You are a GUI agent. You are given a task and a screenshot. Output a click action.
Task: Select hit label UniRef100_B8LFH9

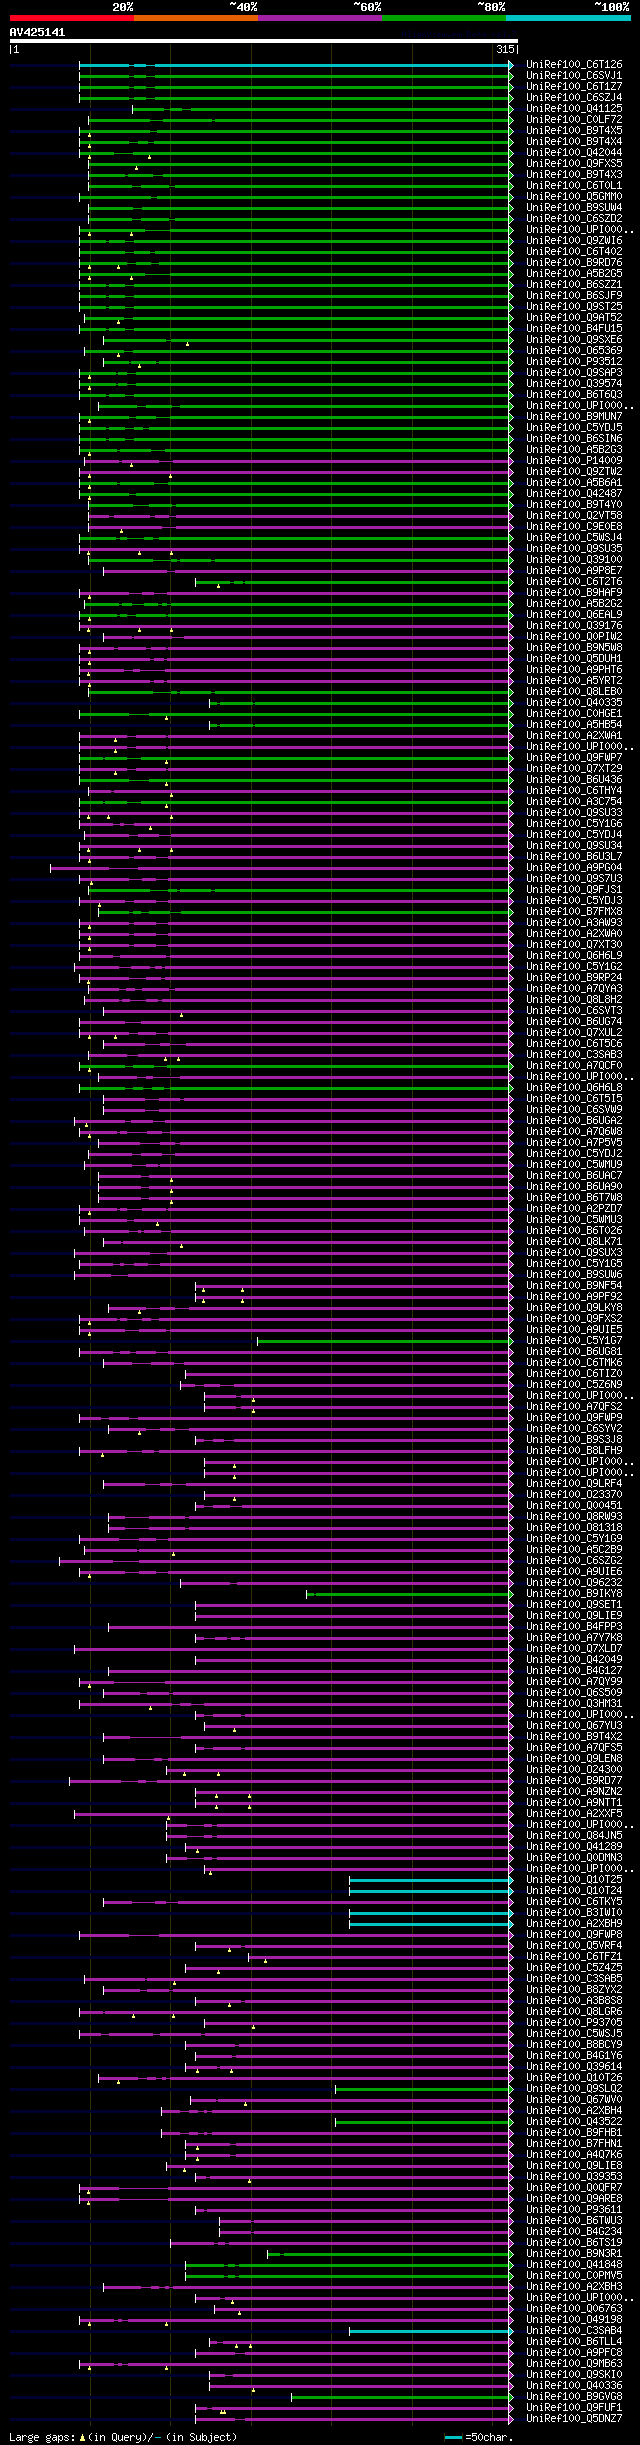coord(574,1451)
